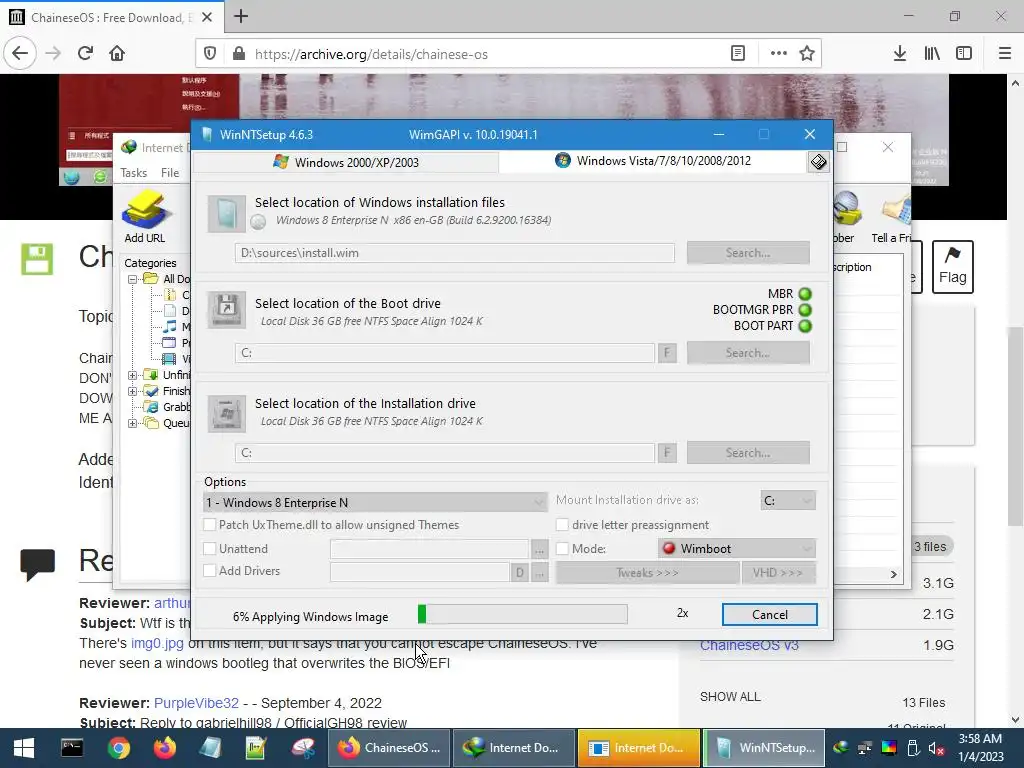Tick the Mode checkbox
1024x768 pixels.
point(562,549)
